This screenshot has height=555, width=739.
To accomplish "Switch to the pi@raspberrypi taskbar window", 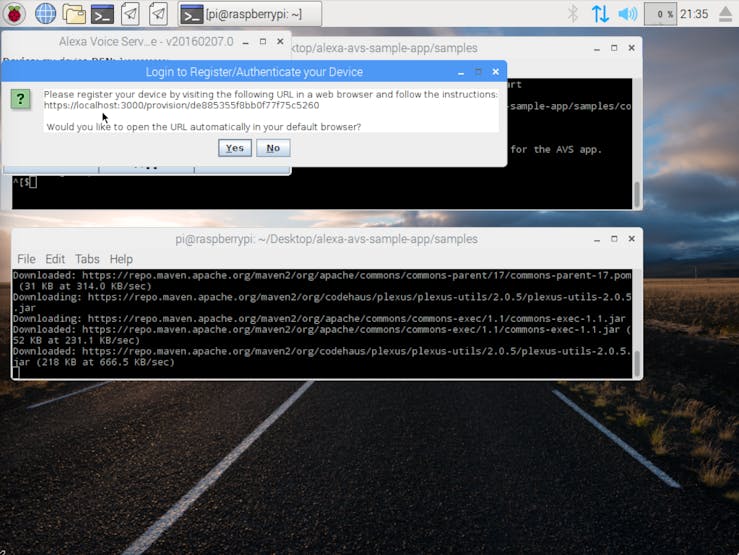I will 250,14.
